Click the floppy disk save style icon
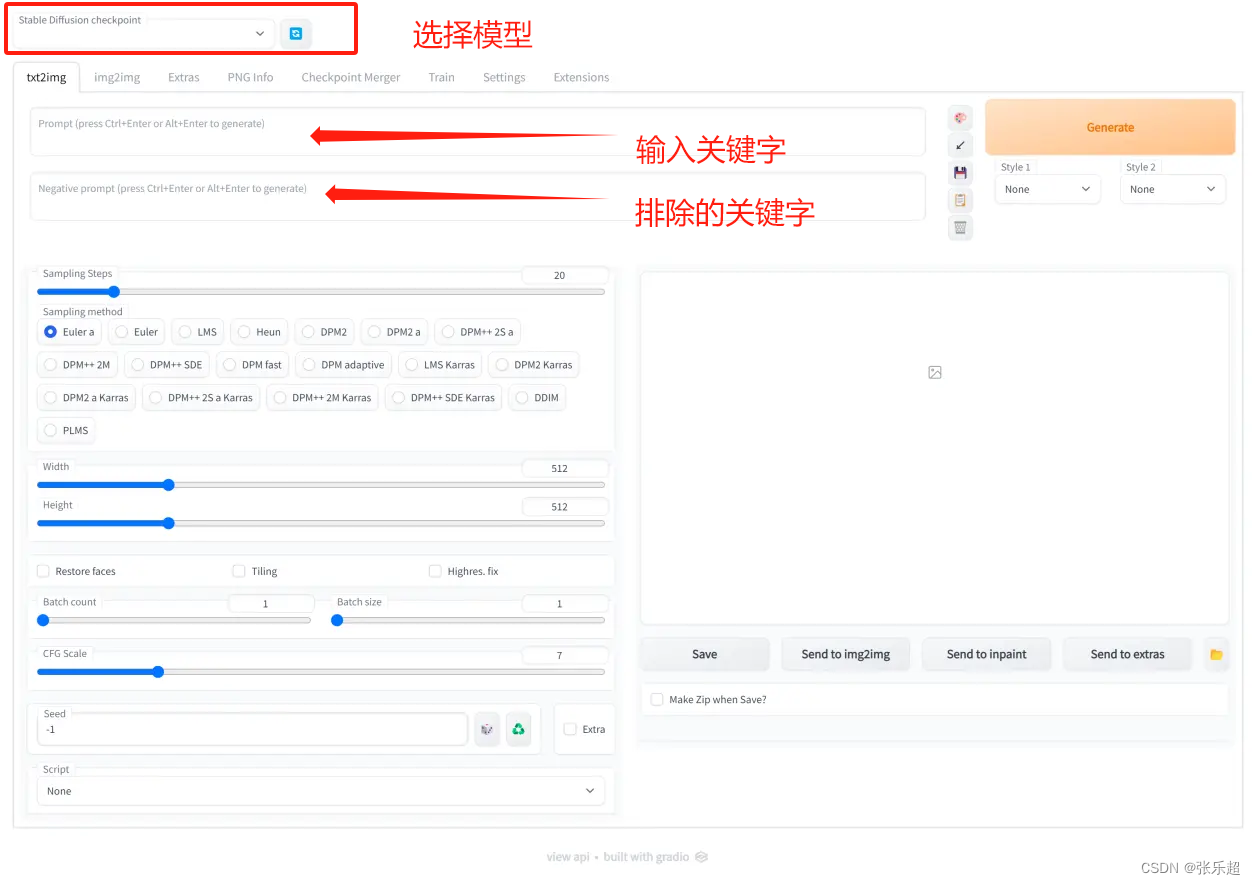Screen dimensions: 1256x885 click(960, 173)
